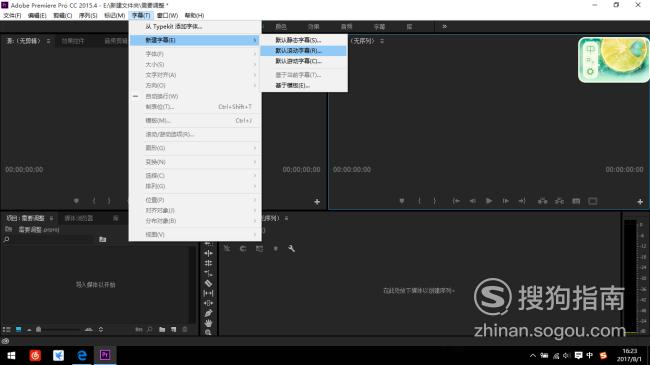Open Microsoft Edge from taskbar

82,355
